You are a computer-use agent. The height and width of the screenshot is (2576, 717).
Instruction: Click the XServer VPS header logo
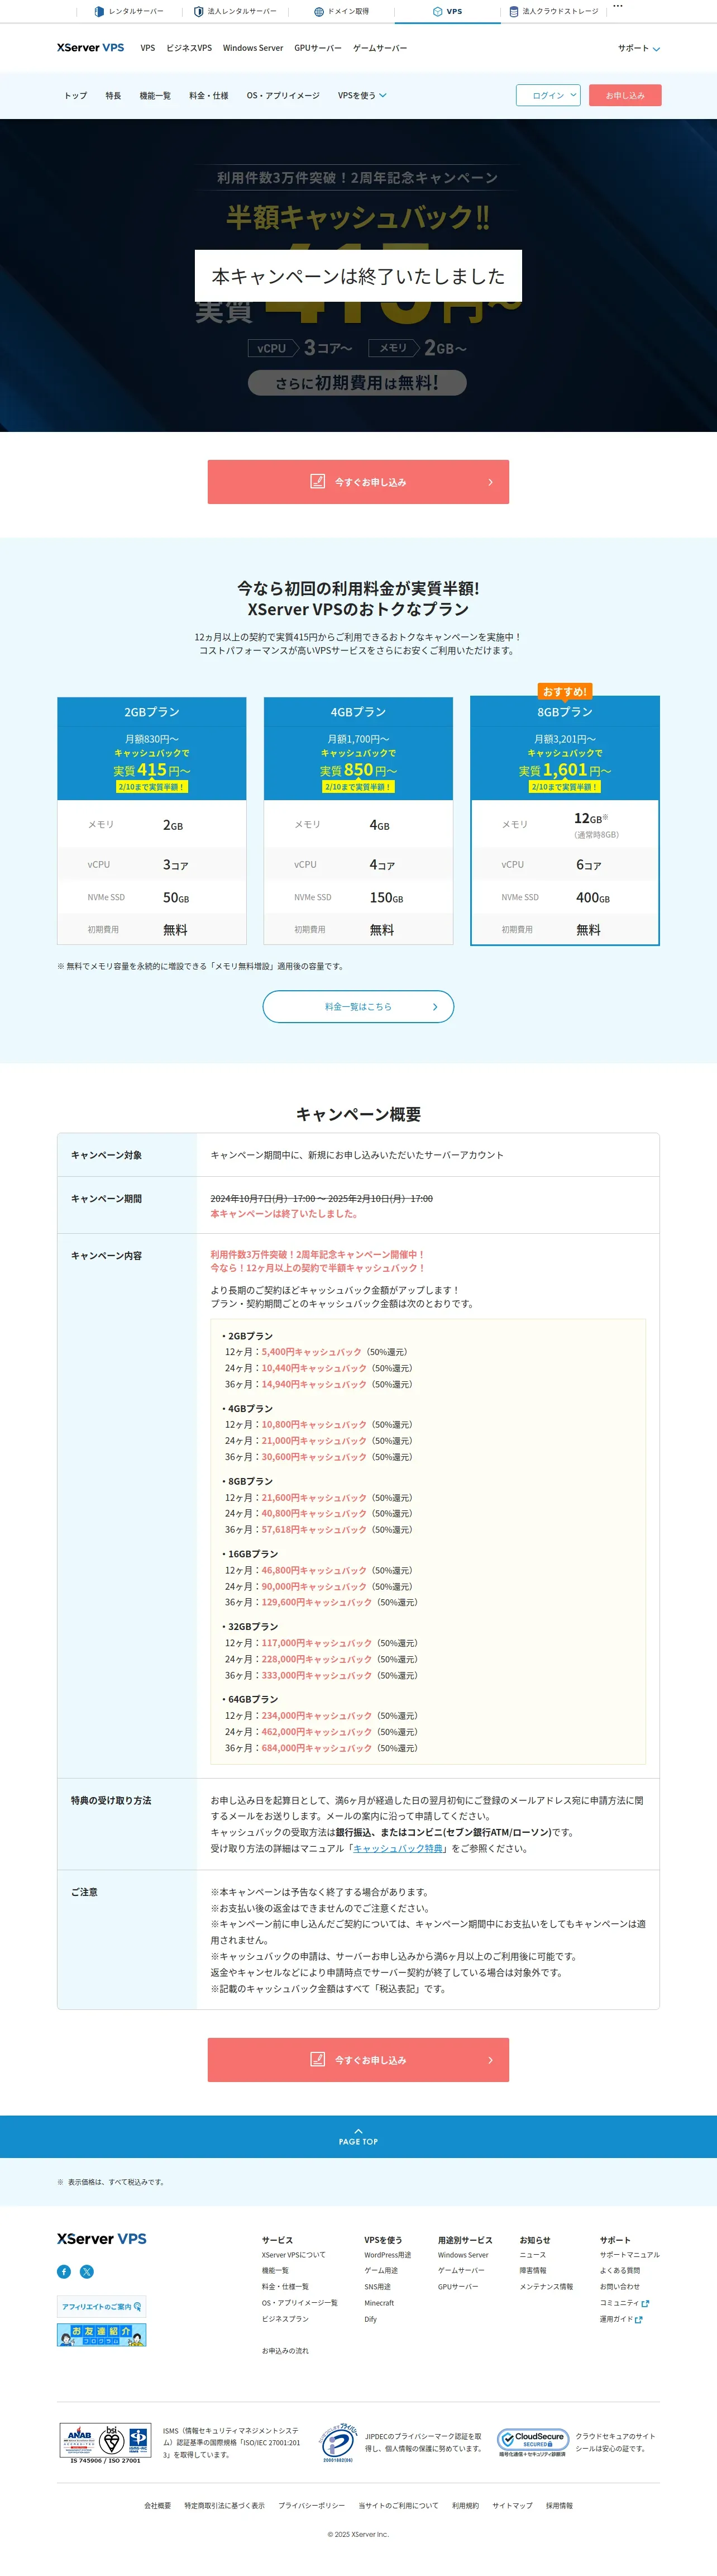[x=90, y=47]
